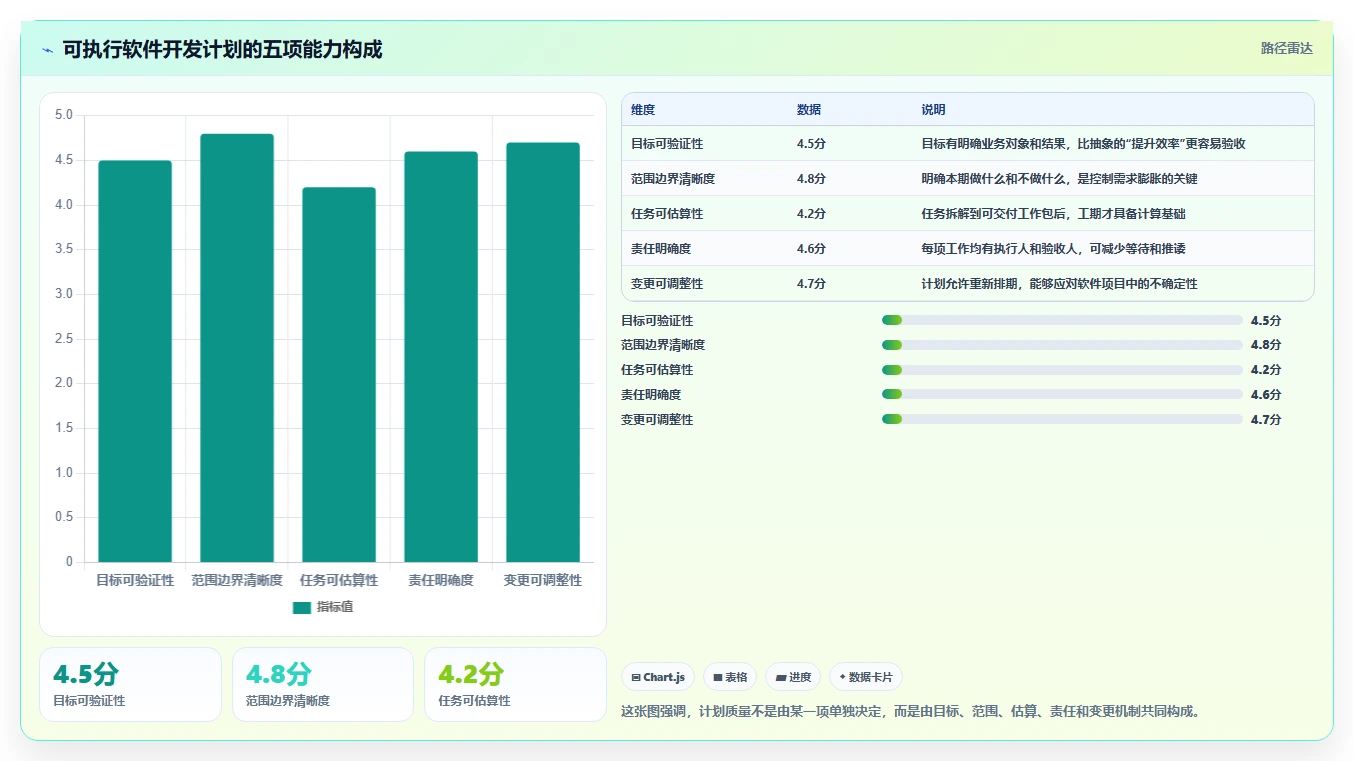Click the summary sentence starting 这张图强调
1354x761 pixels.
[x=910, y=712]
